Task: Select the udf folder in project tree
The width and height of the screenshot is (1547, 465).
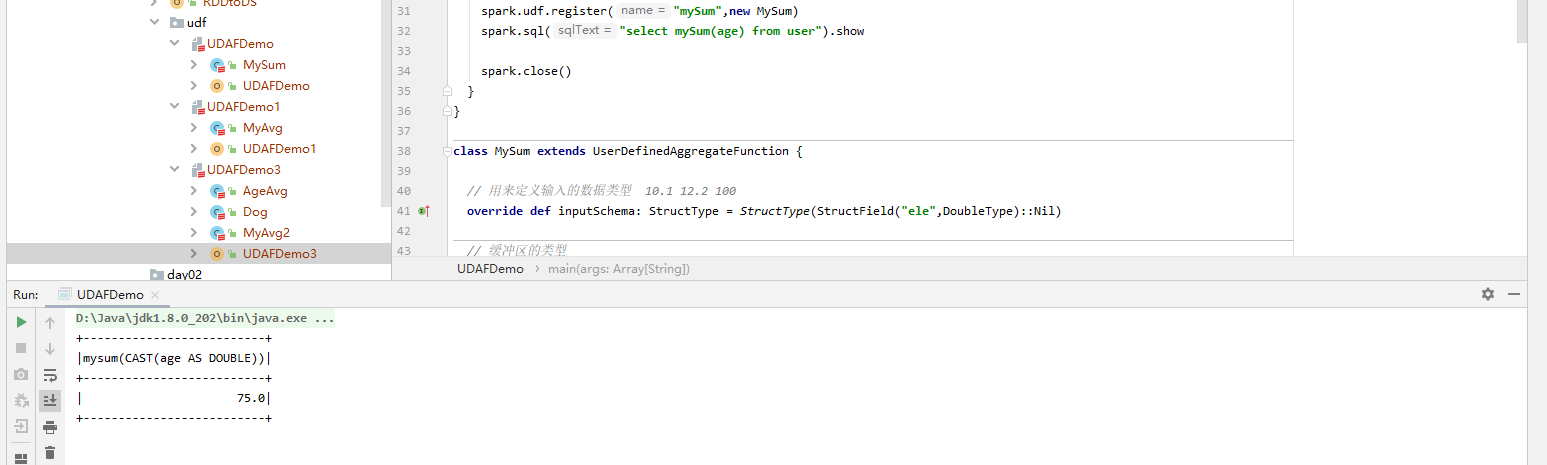Action: pyautogui.click(x=197, y=22)
